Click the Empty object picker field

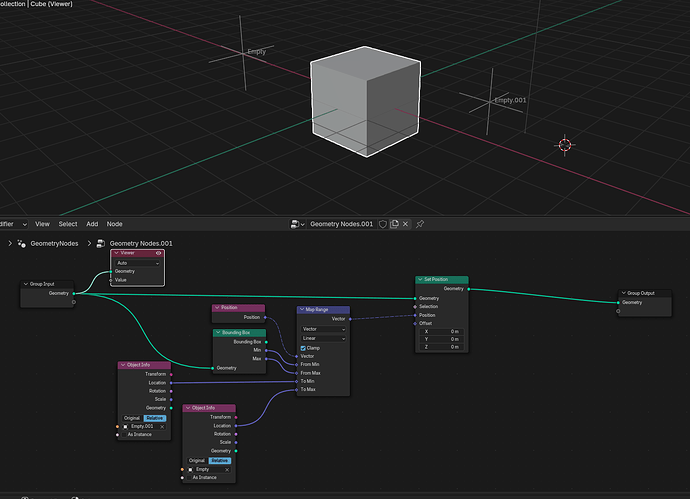click(x=209, y=470)
